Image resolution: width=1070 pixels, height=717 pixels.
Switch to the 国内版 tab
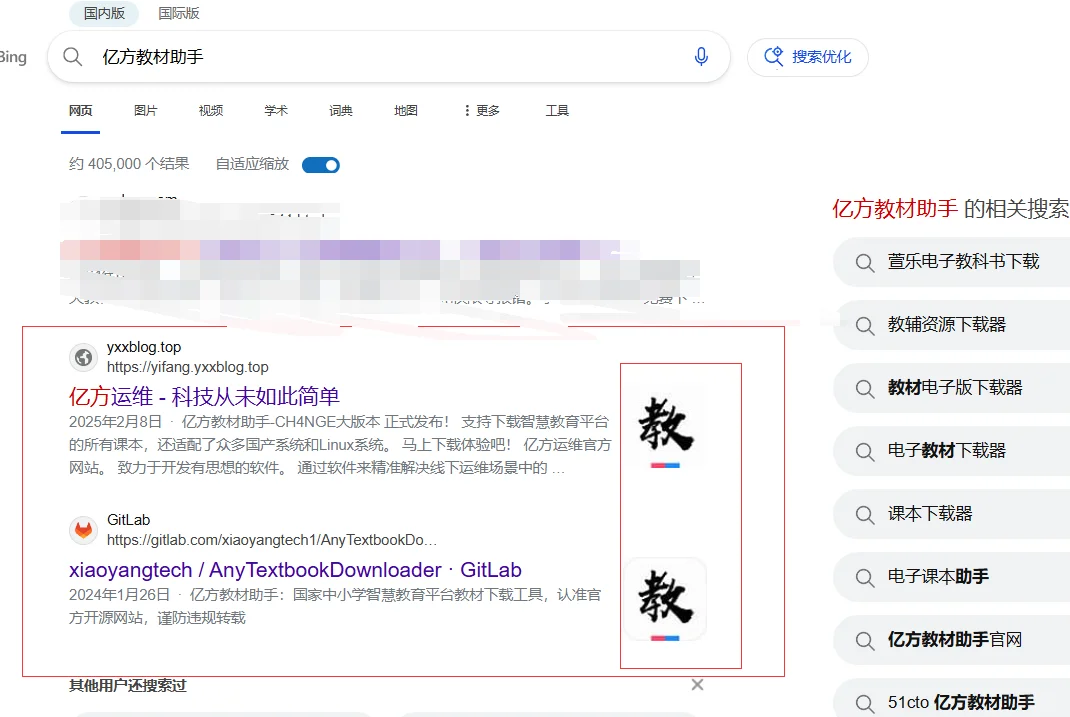[104, 13]
